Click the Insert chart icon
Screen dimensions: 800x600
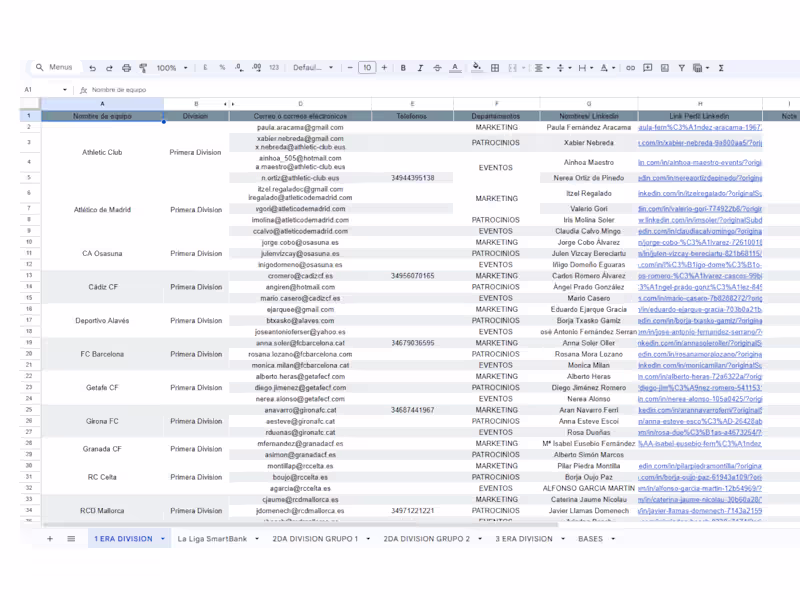click(665, 68)
